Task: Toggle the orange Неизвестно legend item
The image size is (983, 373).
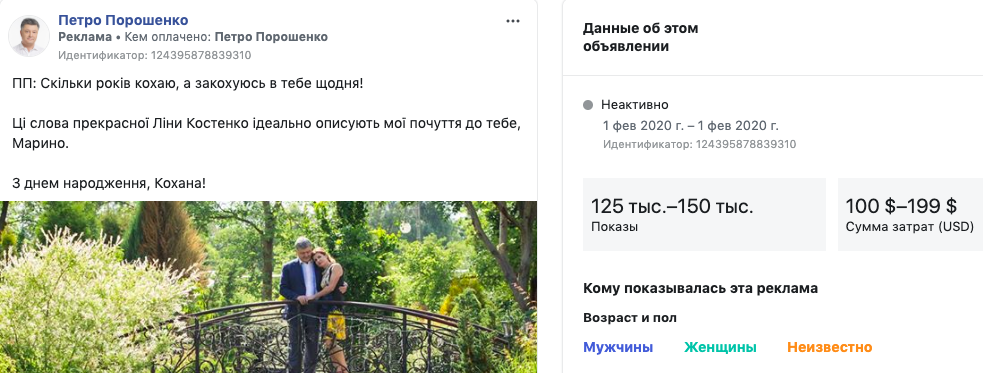Action: tap(829, 347)
